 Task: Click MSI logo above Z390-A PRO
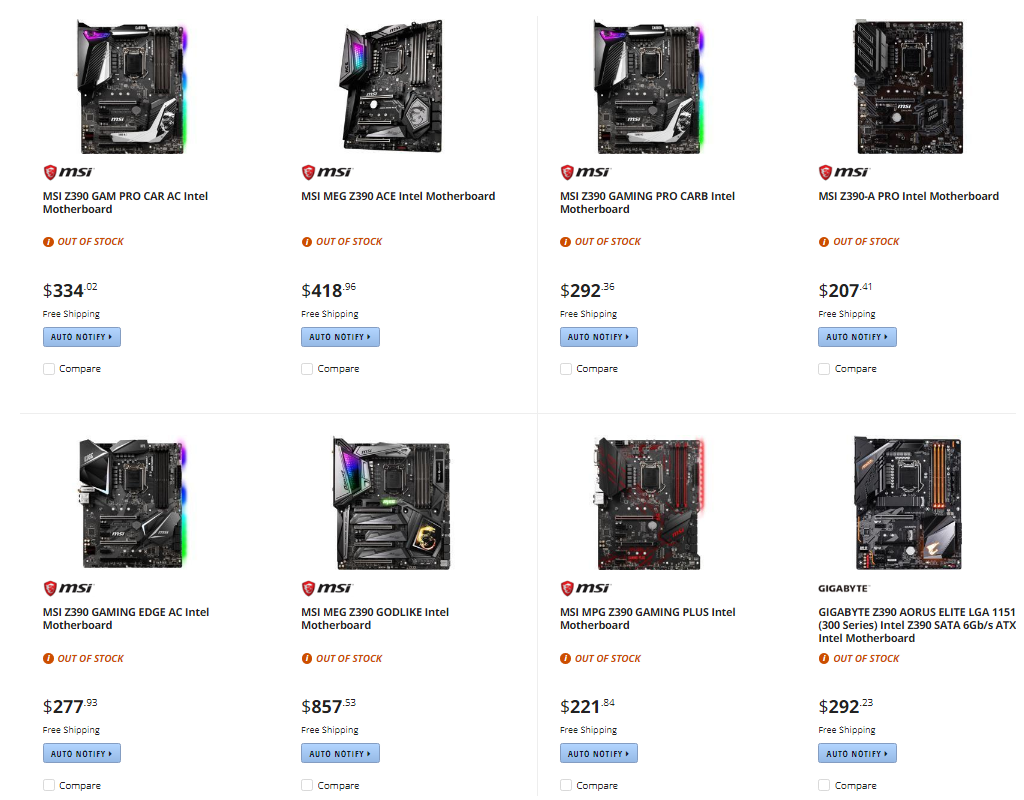844,172
